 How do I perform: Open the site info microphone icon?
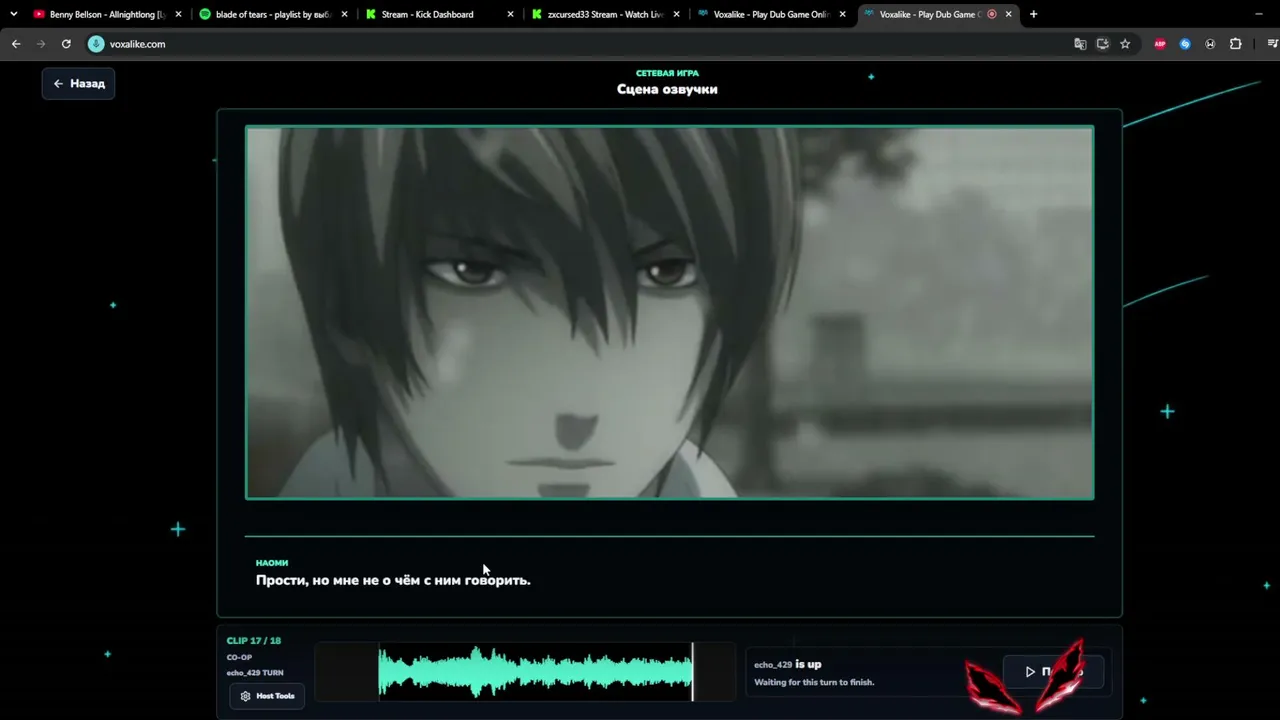[x=96, y=44]
